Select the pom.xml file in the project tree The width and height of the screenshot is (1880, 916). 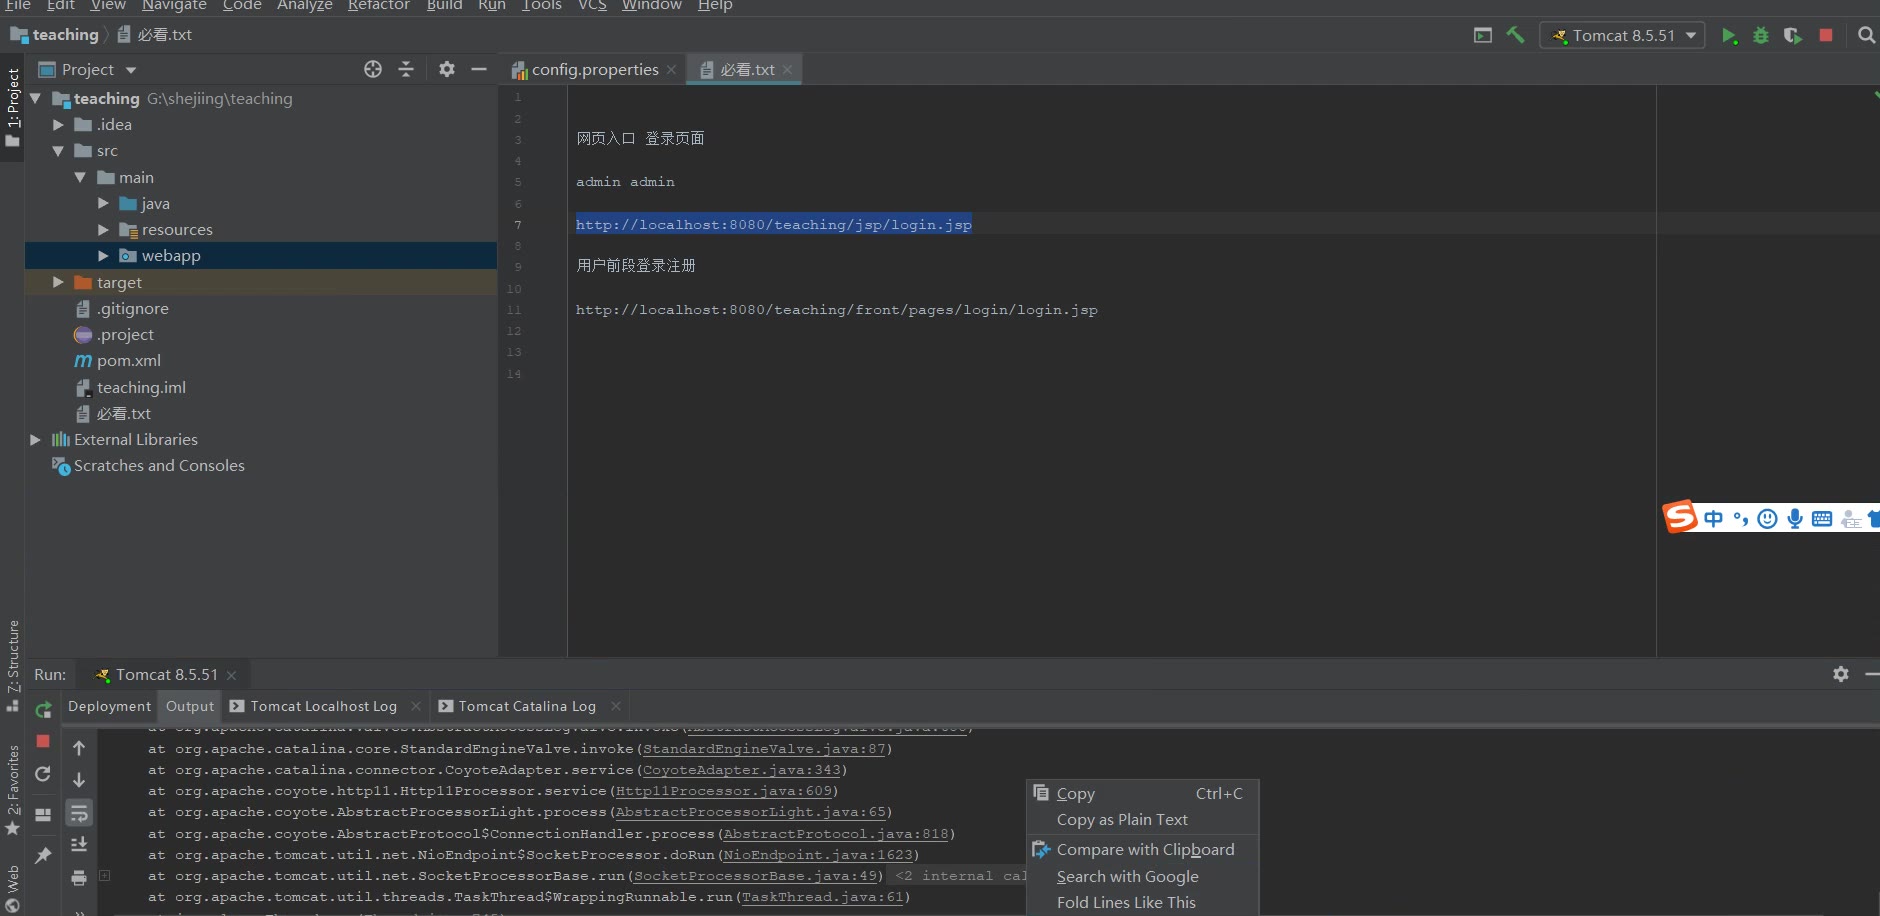pyautogui.click(x=128, y=361)
